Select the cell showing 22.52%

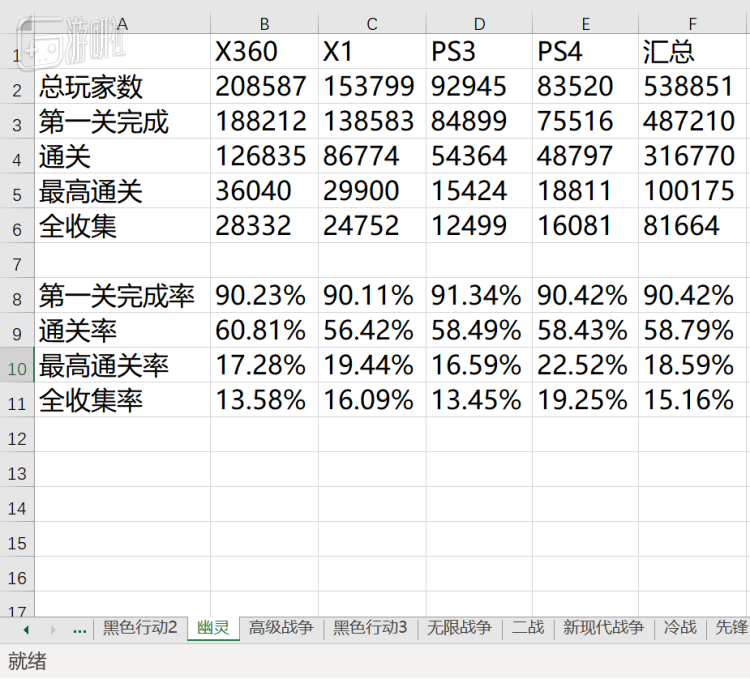coord(585,365)
